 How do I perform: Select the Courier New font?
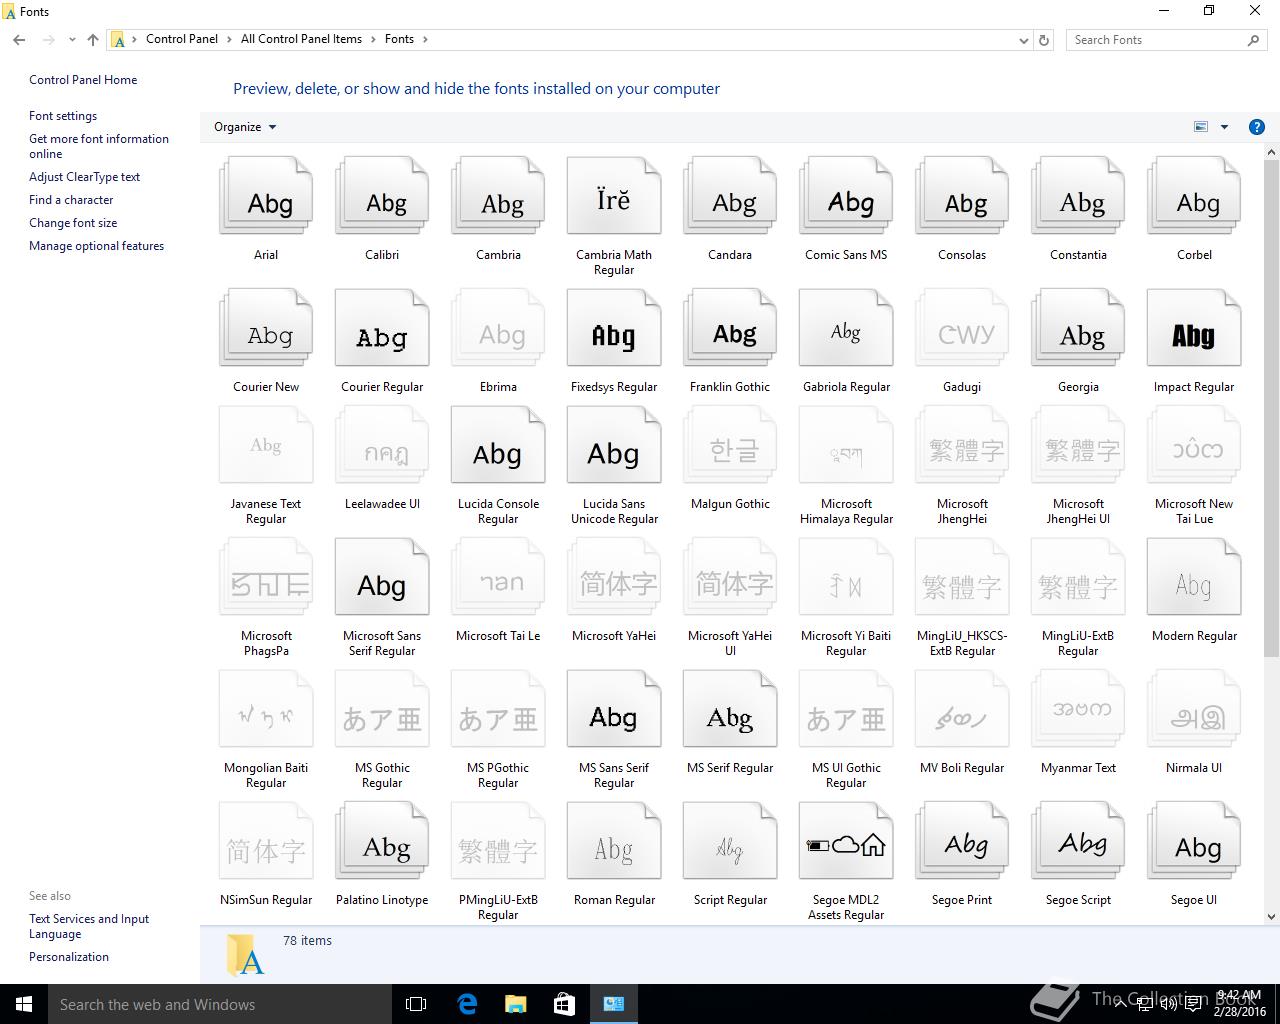pyautogui.click(x=266, y=329)
